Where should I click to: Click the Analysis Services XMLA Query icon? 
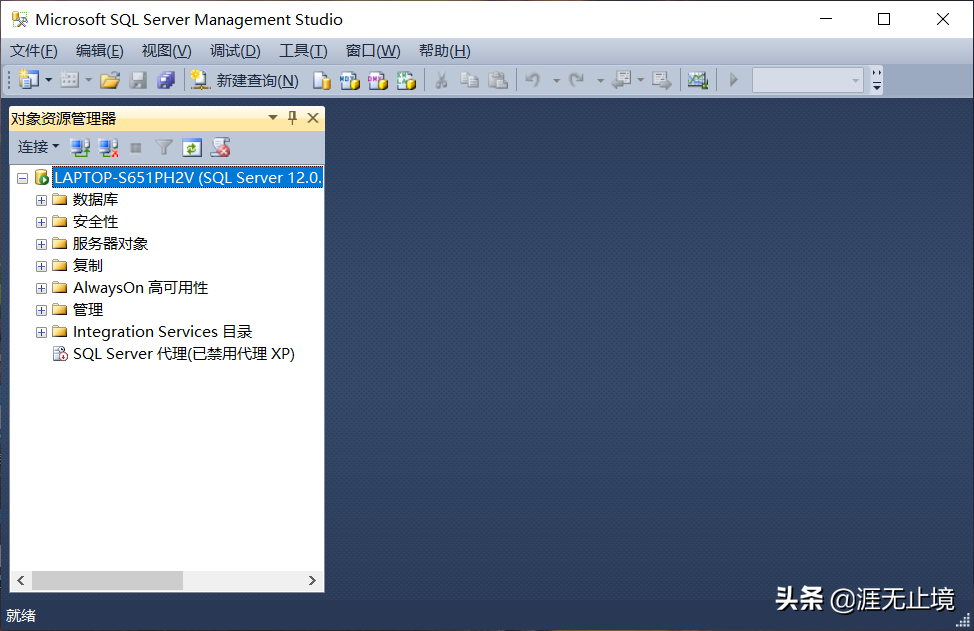click(x=406, y=80)
